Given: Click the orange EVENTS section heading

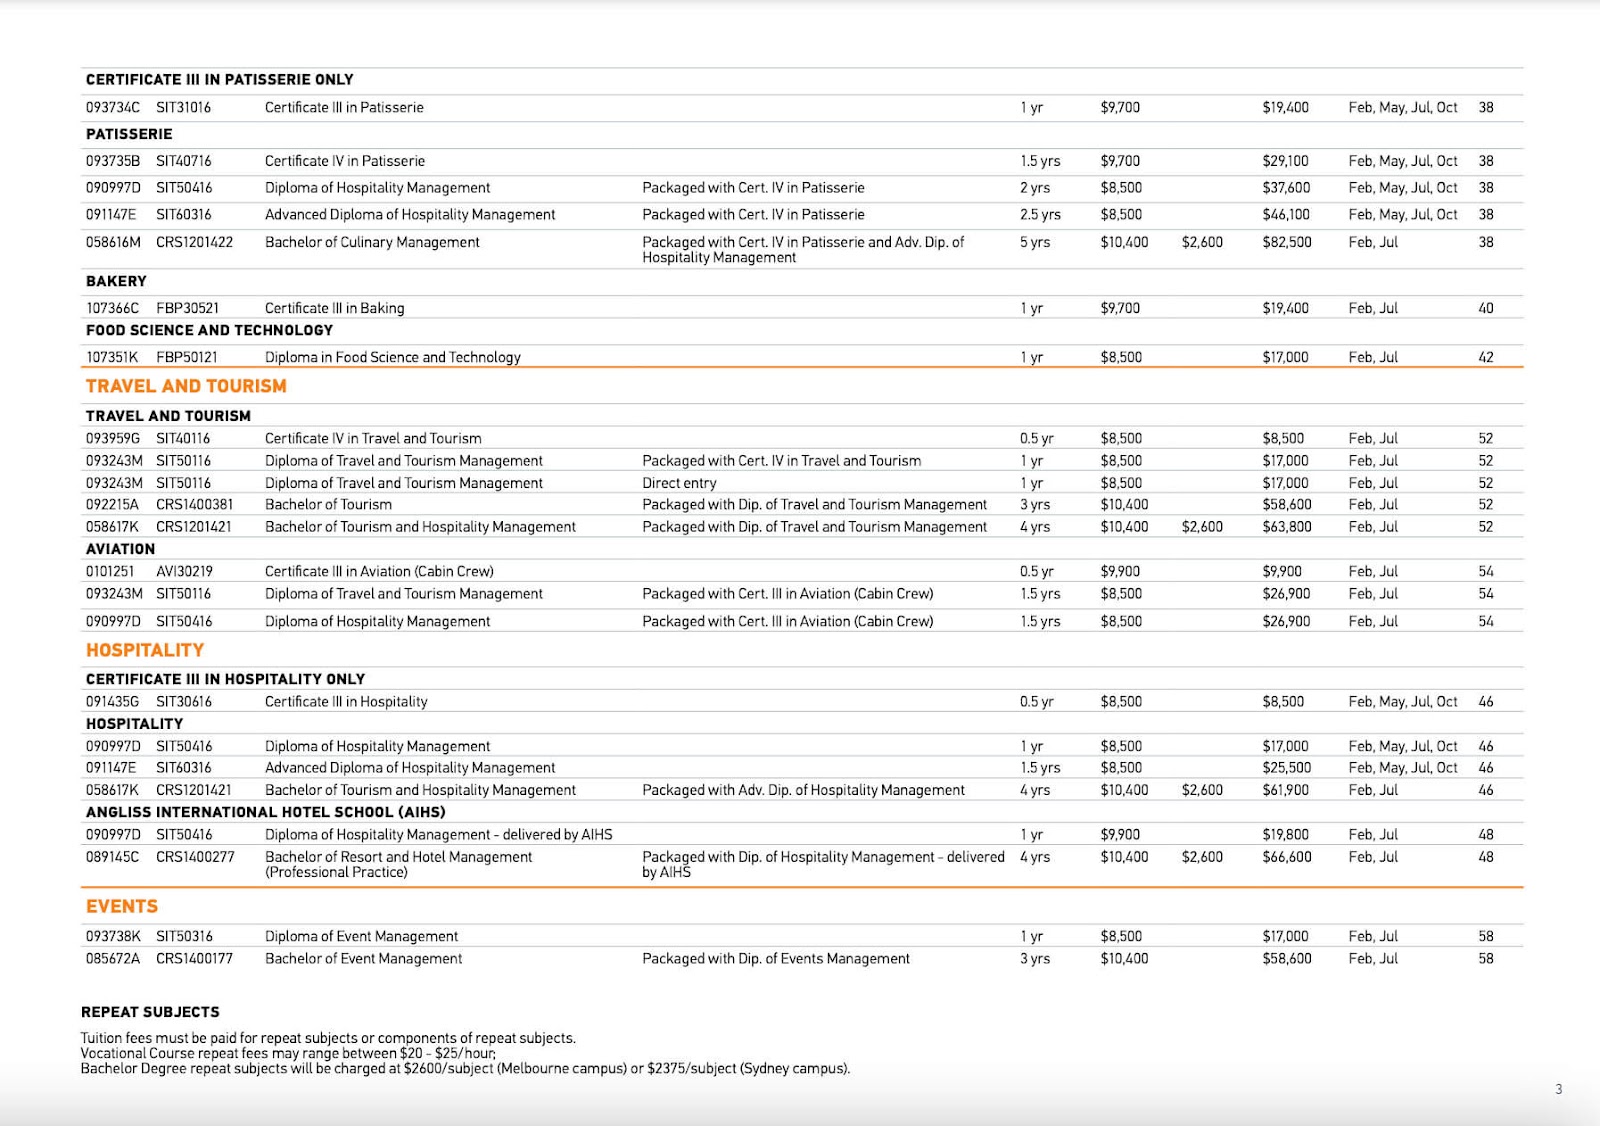Looking at the screenshot, I should pos(122,906).
